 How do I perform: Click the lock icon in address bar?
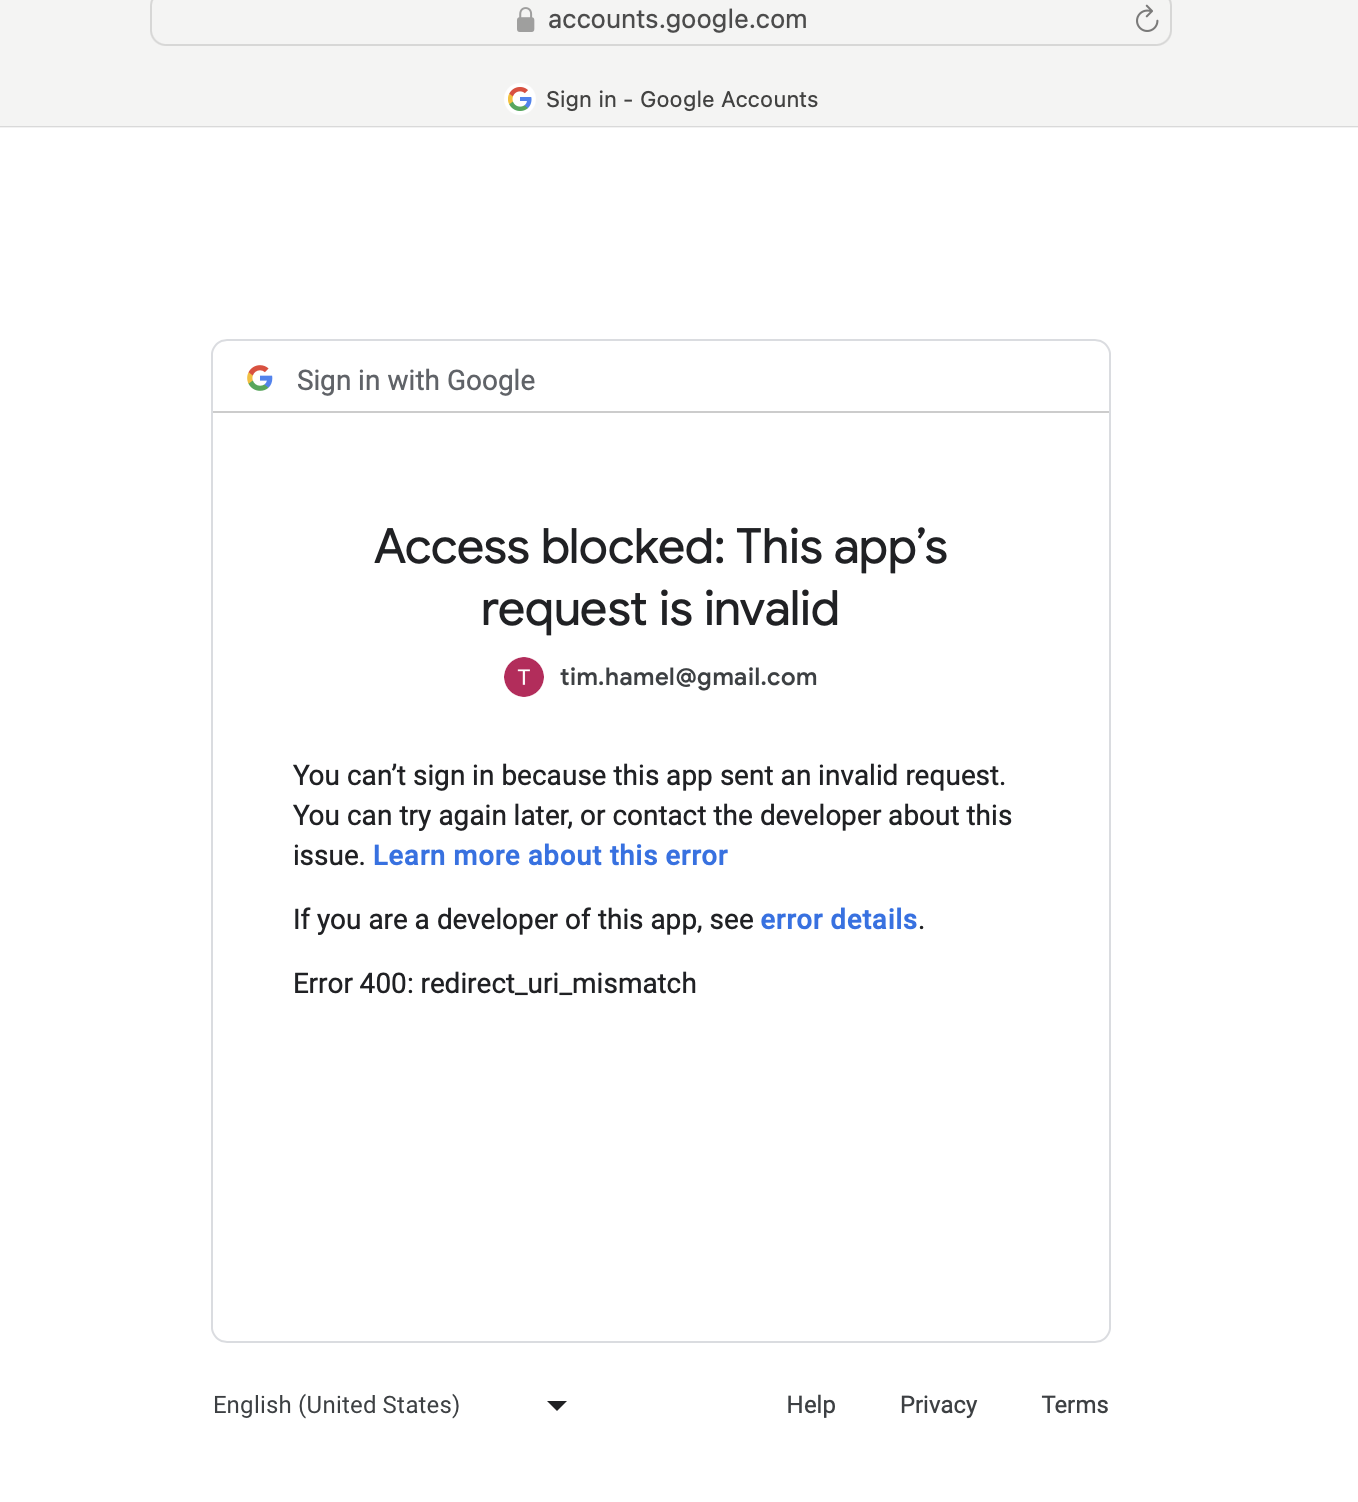tap(525, 20)
